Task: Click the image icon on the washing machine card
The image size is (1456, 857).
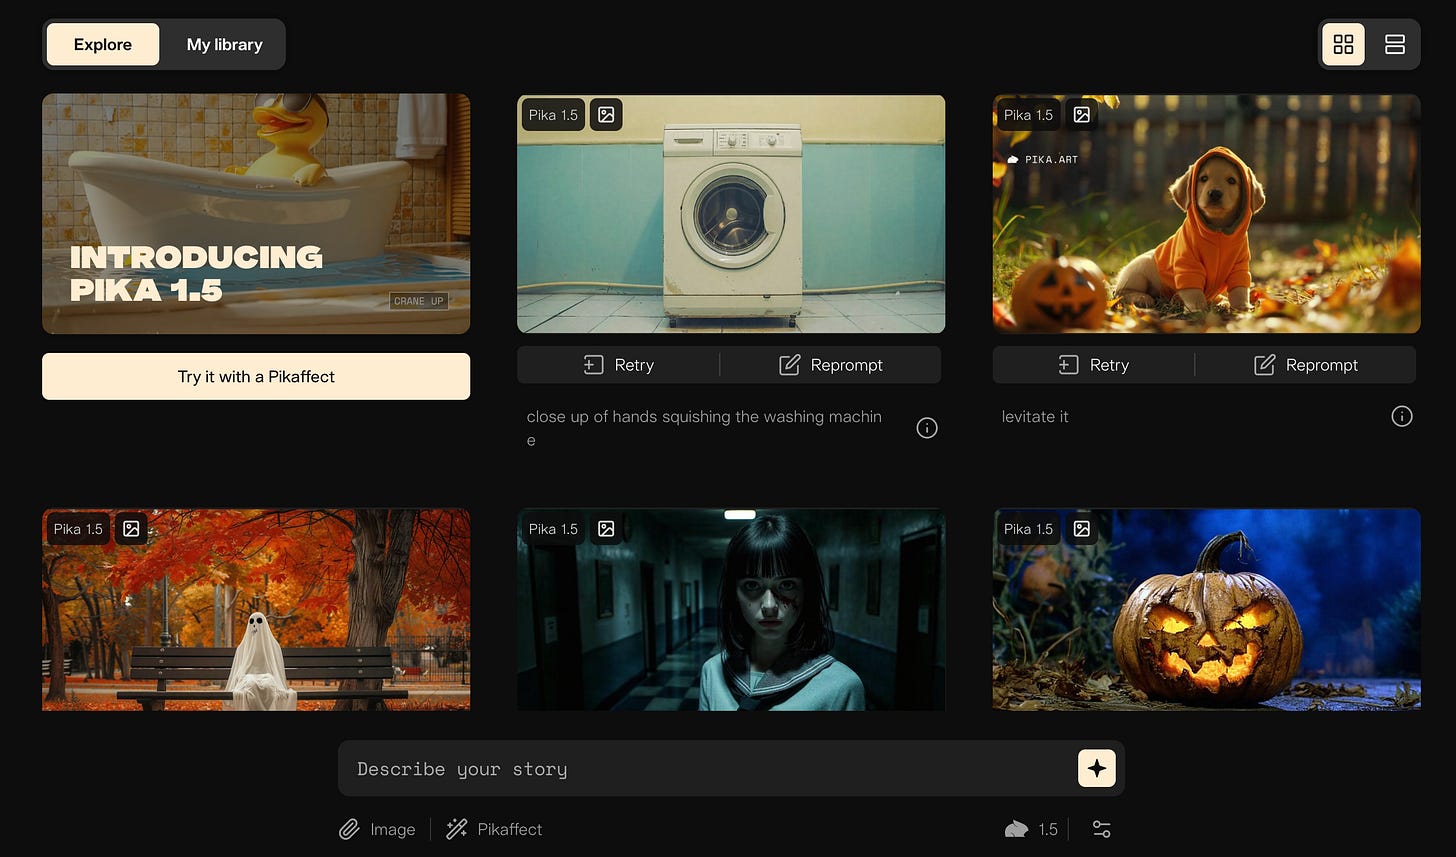Action: pyautogui.click(x=606, y=115)
